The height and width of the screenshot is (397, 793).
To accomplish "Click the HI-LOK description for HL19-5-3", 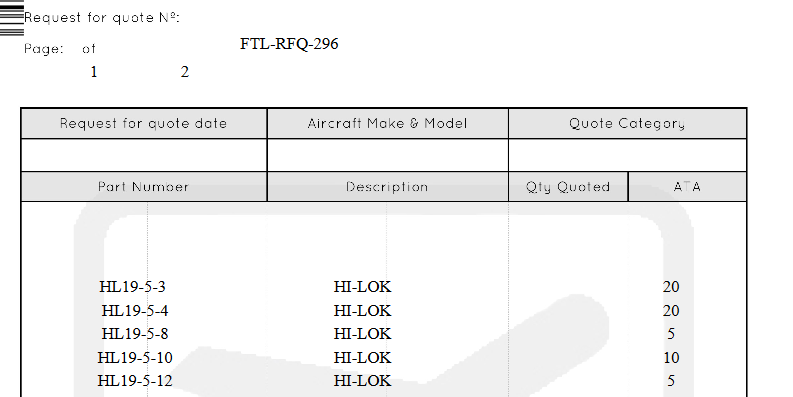I will (362, 287).
